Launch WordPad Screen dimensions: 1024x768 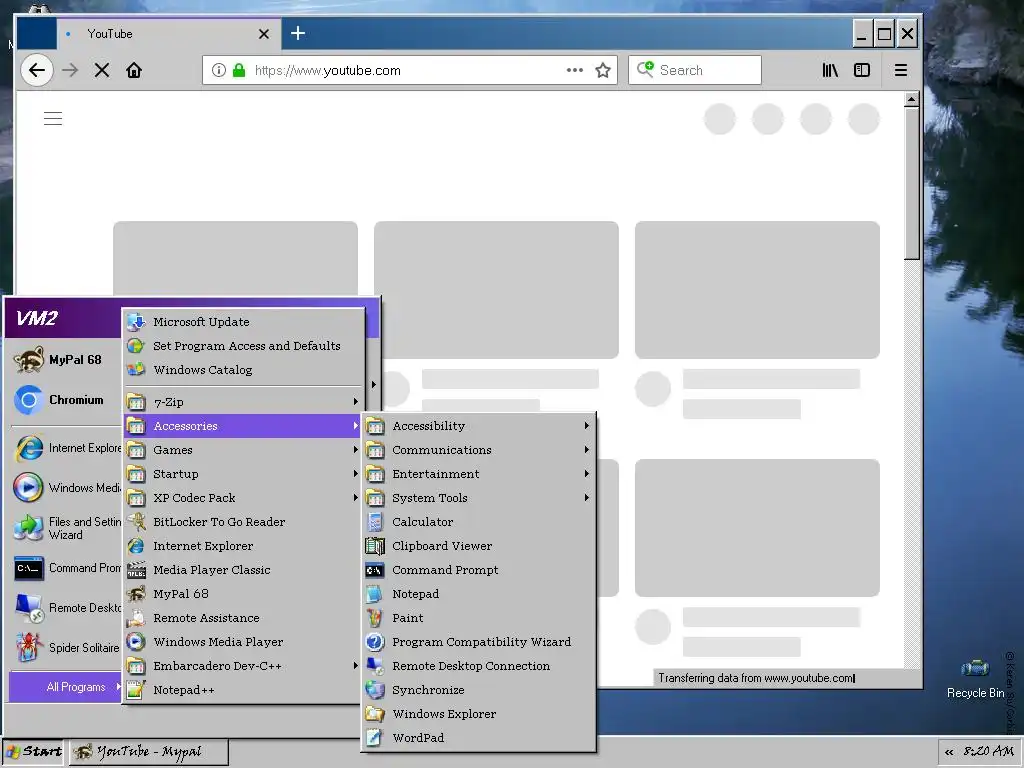[x=479, y=738]
